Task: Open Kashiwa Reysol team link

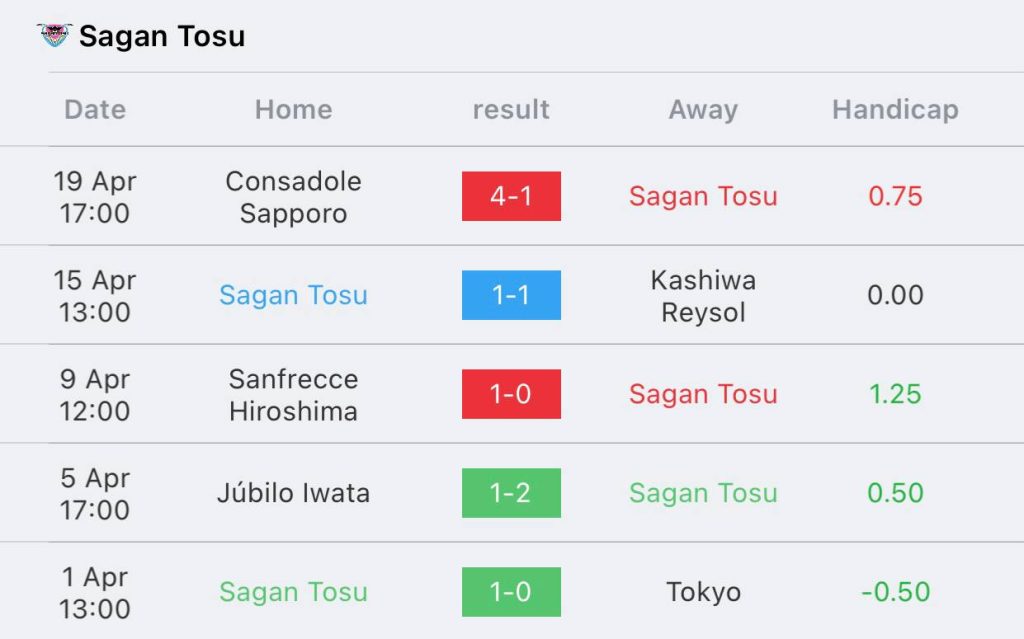Action: click(703, 296)
